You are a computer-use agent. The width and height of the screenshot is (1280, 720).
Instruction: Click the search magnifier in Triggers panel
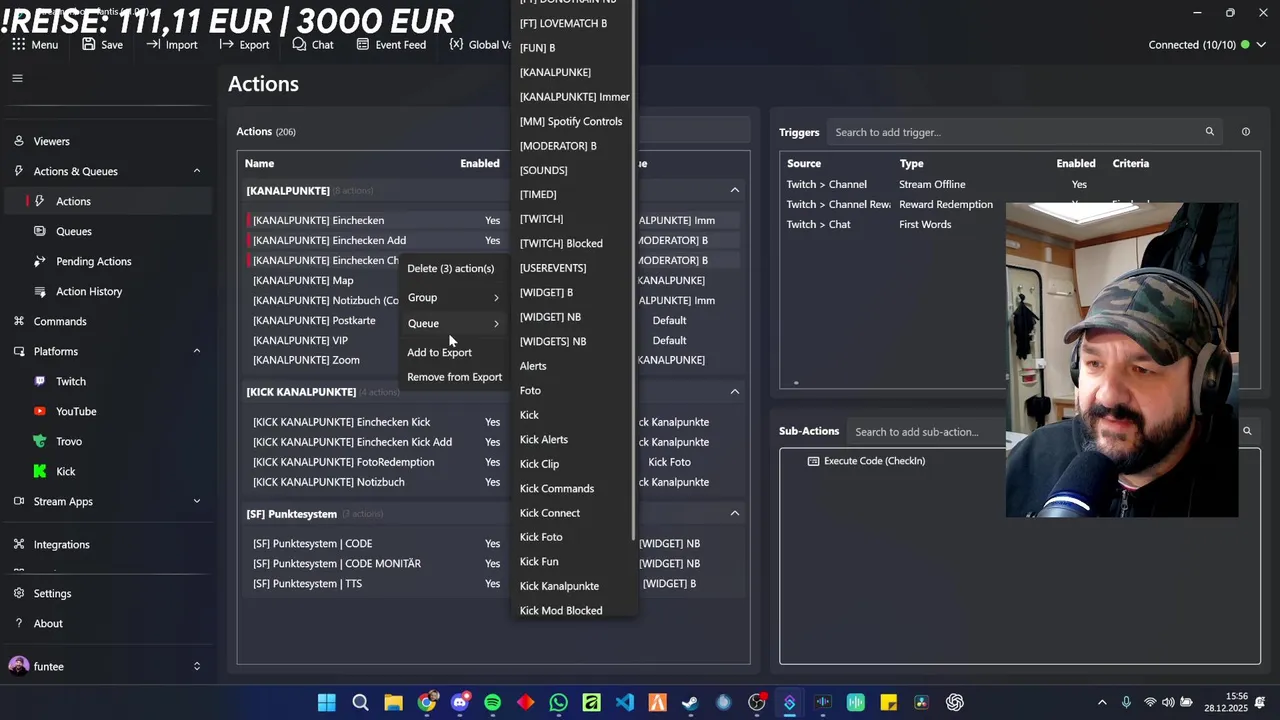click(1209, 132)
